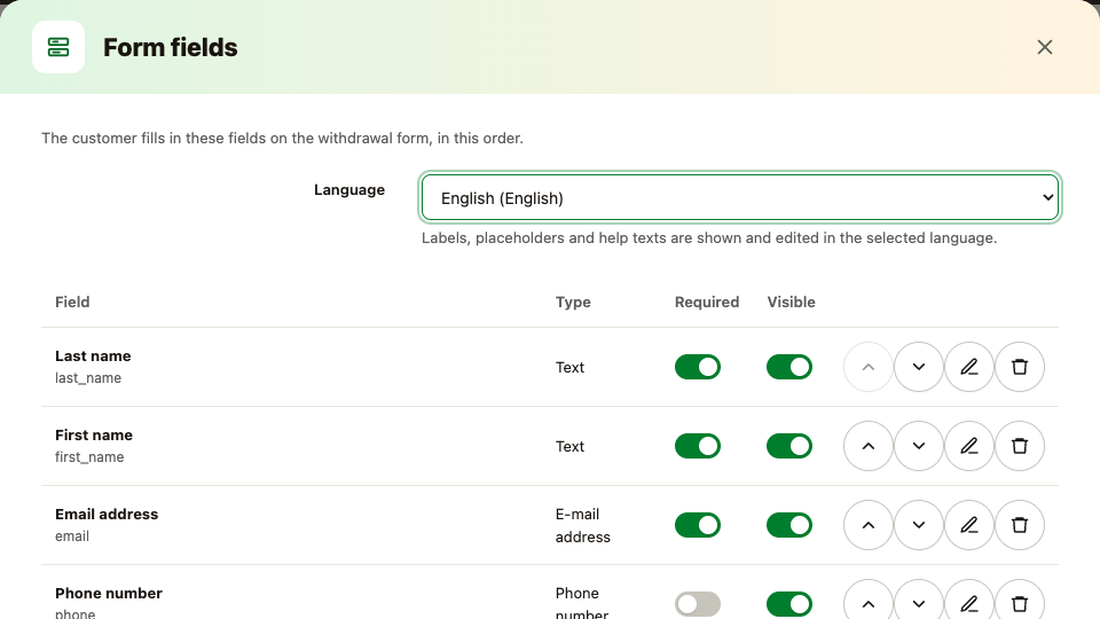This screenshot has width=1100, height=619.
Task: Open the Language dropdown
Action: pos(740,197)
